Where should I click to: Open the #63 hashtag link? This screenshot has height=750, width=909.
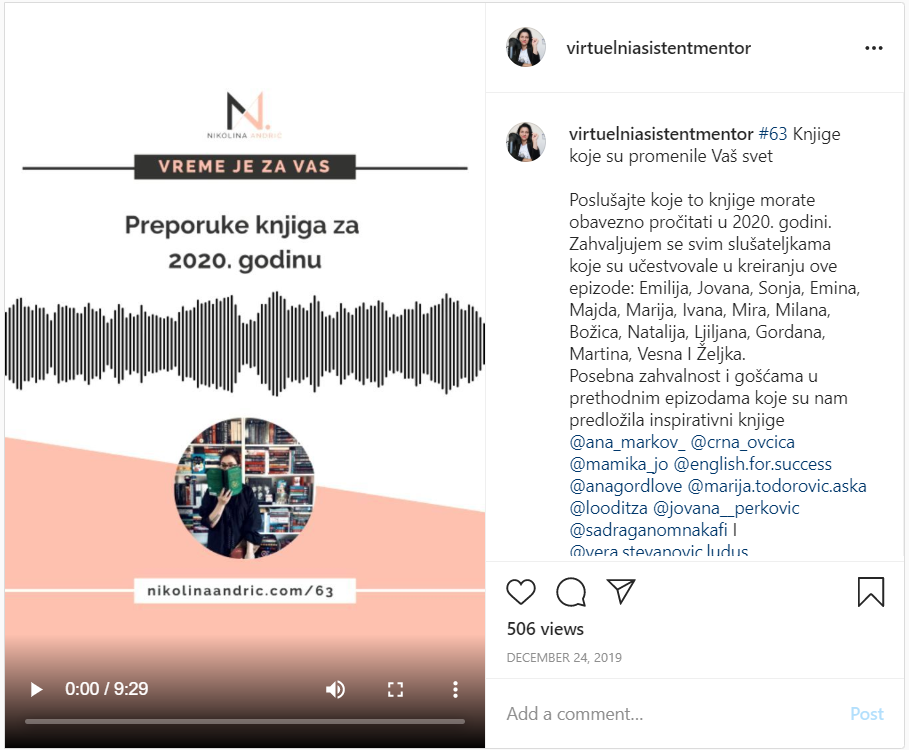(x=773, y=134)
